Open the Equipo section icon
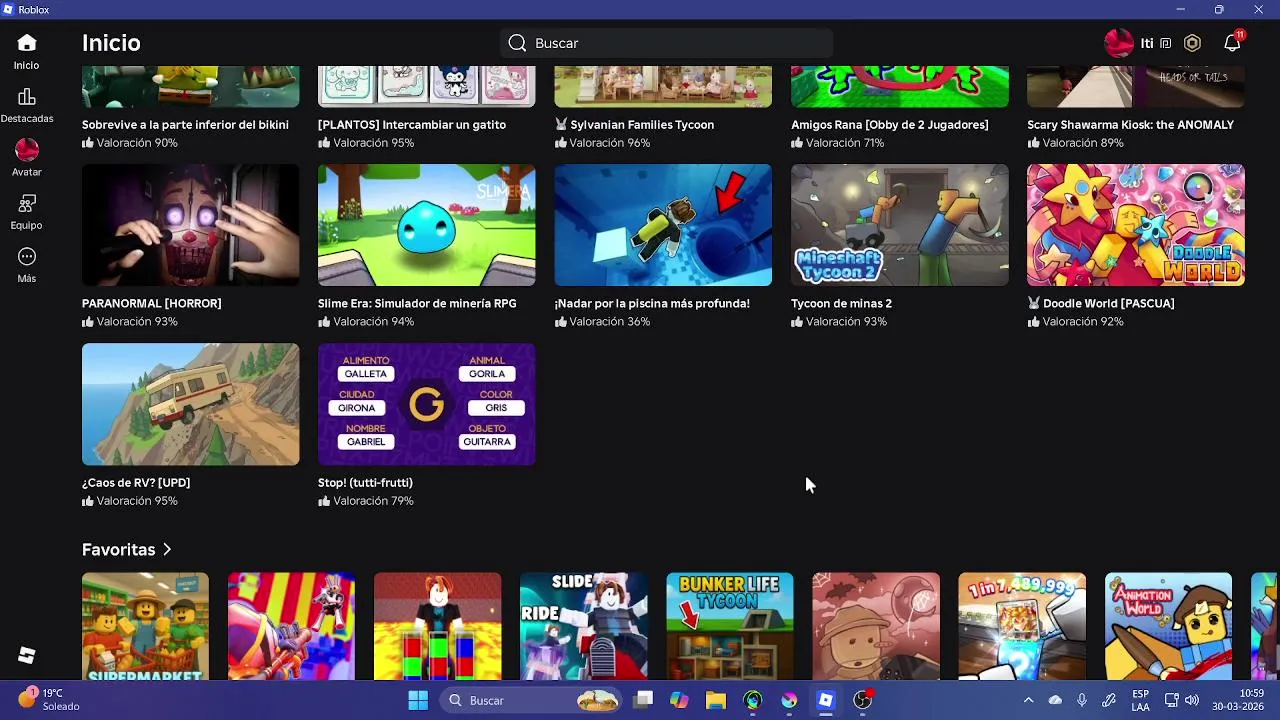Screen dimensions: 1280x720 point(27,204)
